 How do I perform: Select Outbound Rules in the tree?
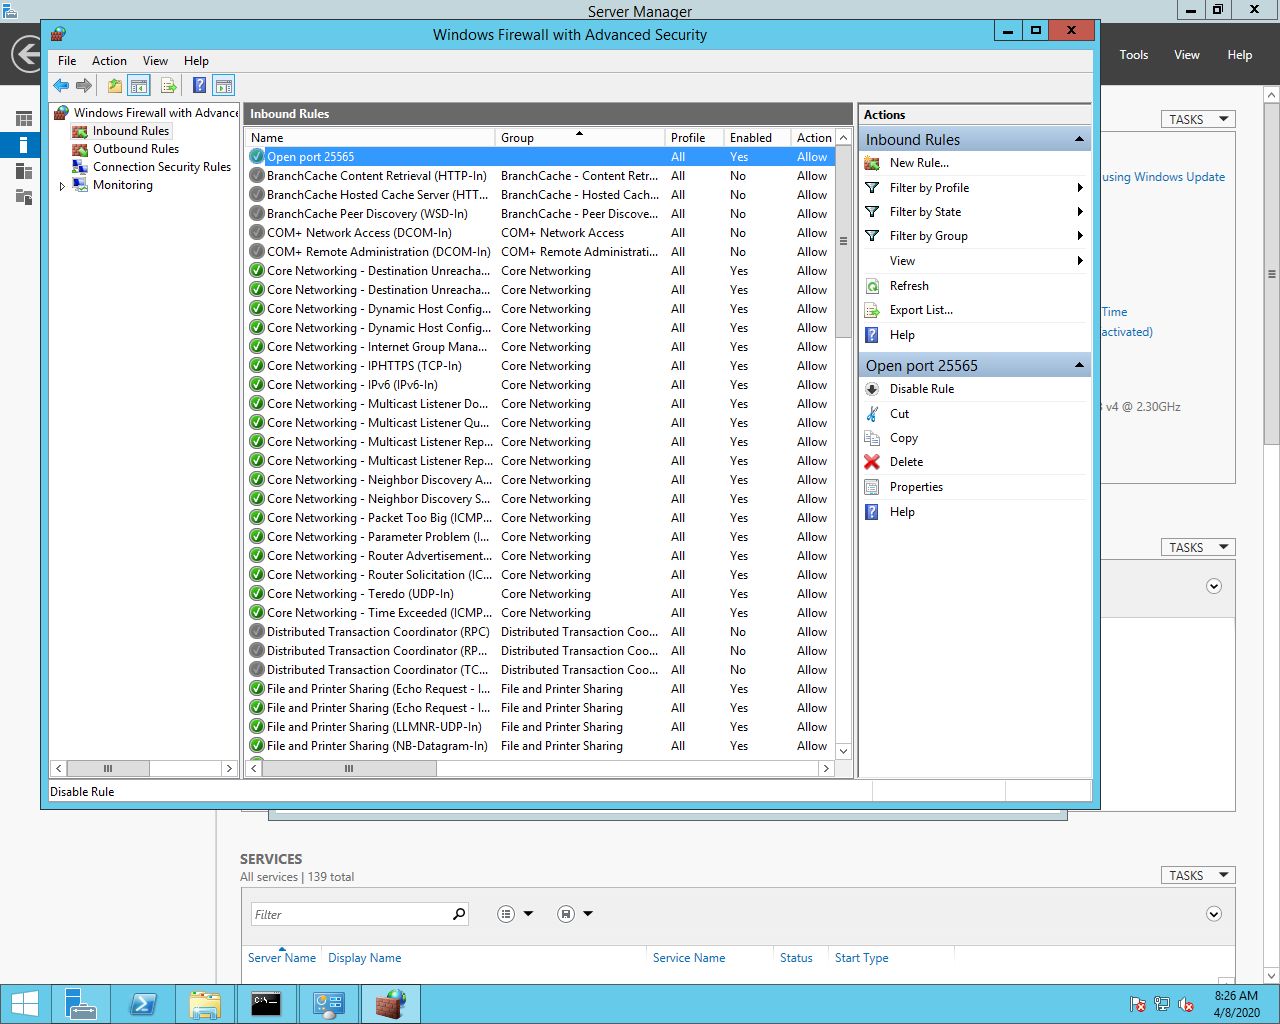tap(136, 149)
